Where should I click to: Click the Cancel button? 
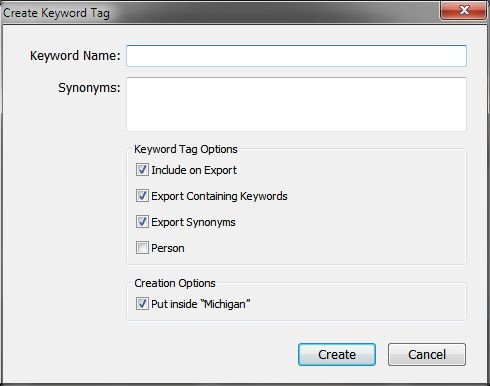pos(427,354)
